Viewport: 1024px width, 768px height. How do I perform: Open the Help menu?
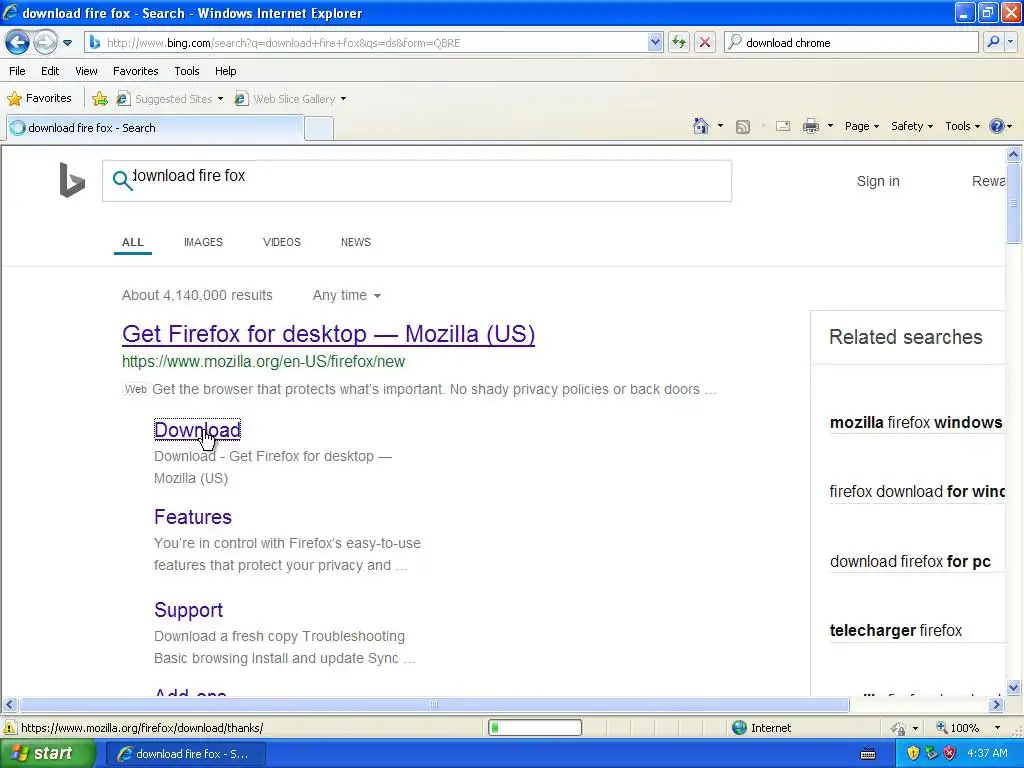[x=225, y=71]
